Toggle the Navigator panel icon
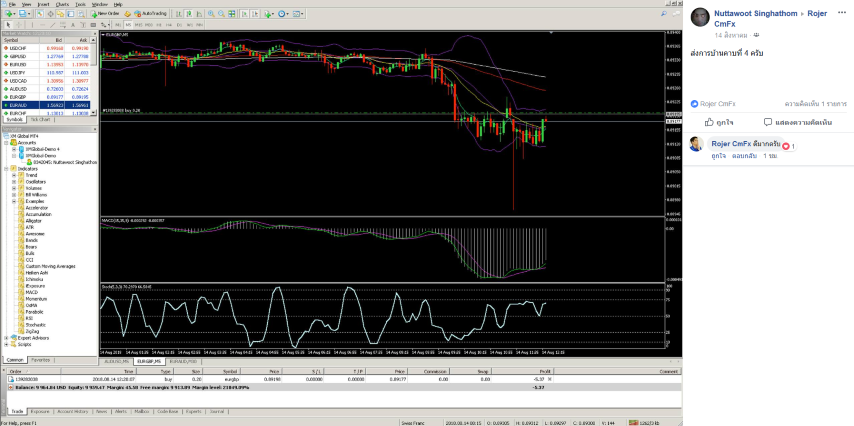Viewport: 854px width, 426px height. 60,14
